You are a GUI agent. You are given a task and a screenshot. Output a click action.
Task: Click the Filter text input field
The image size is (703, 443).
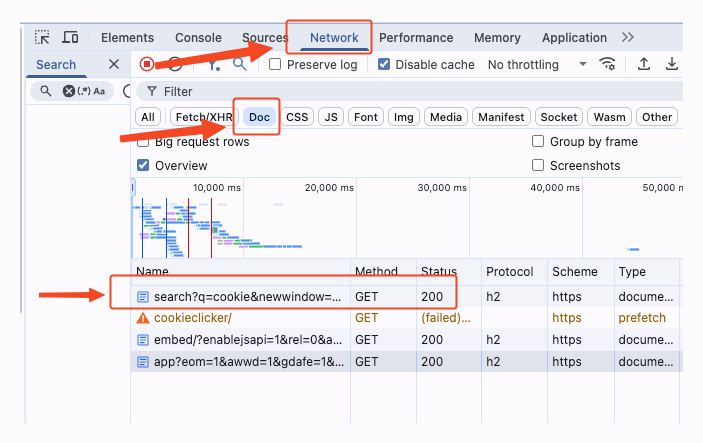[x=400, y=91]
